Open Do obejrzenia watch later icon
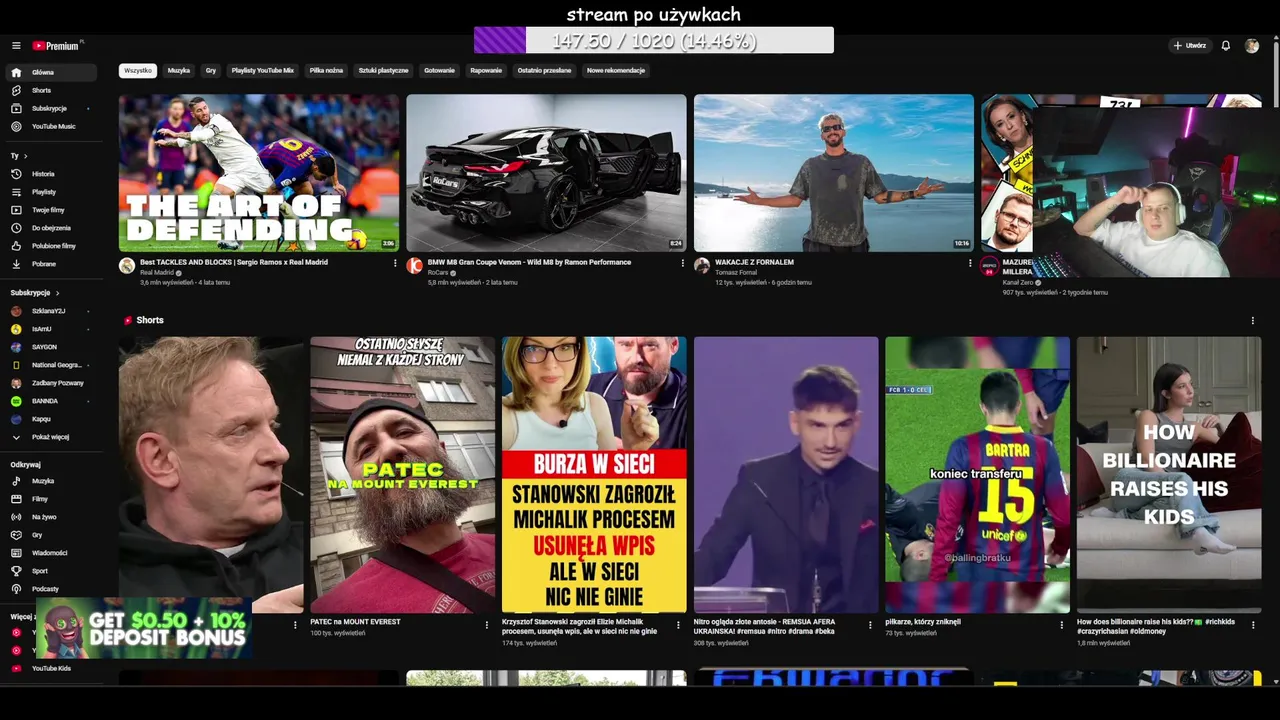The width and height of the screenshot is (1280, 720). (16, 228)
